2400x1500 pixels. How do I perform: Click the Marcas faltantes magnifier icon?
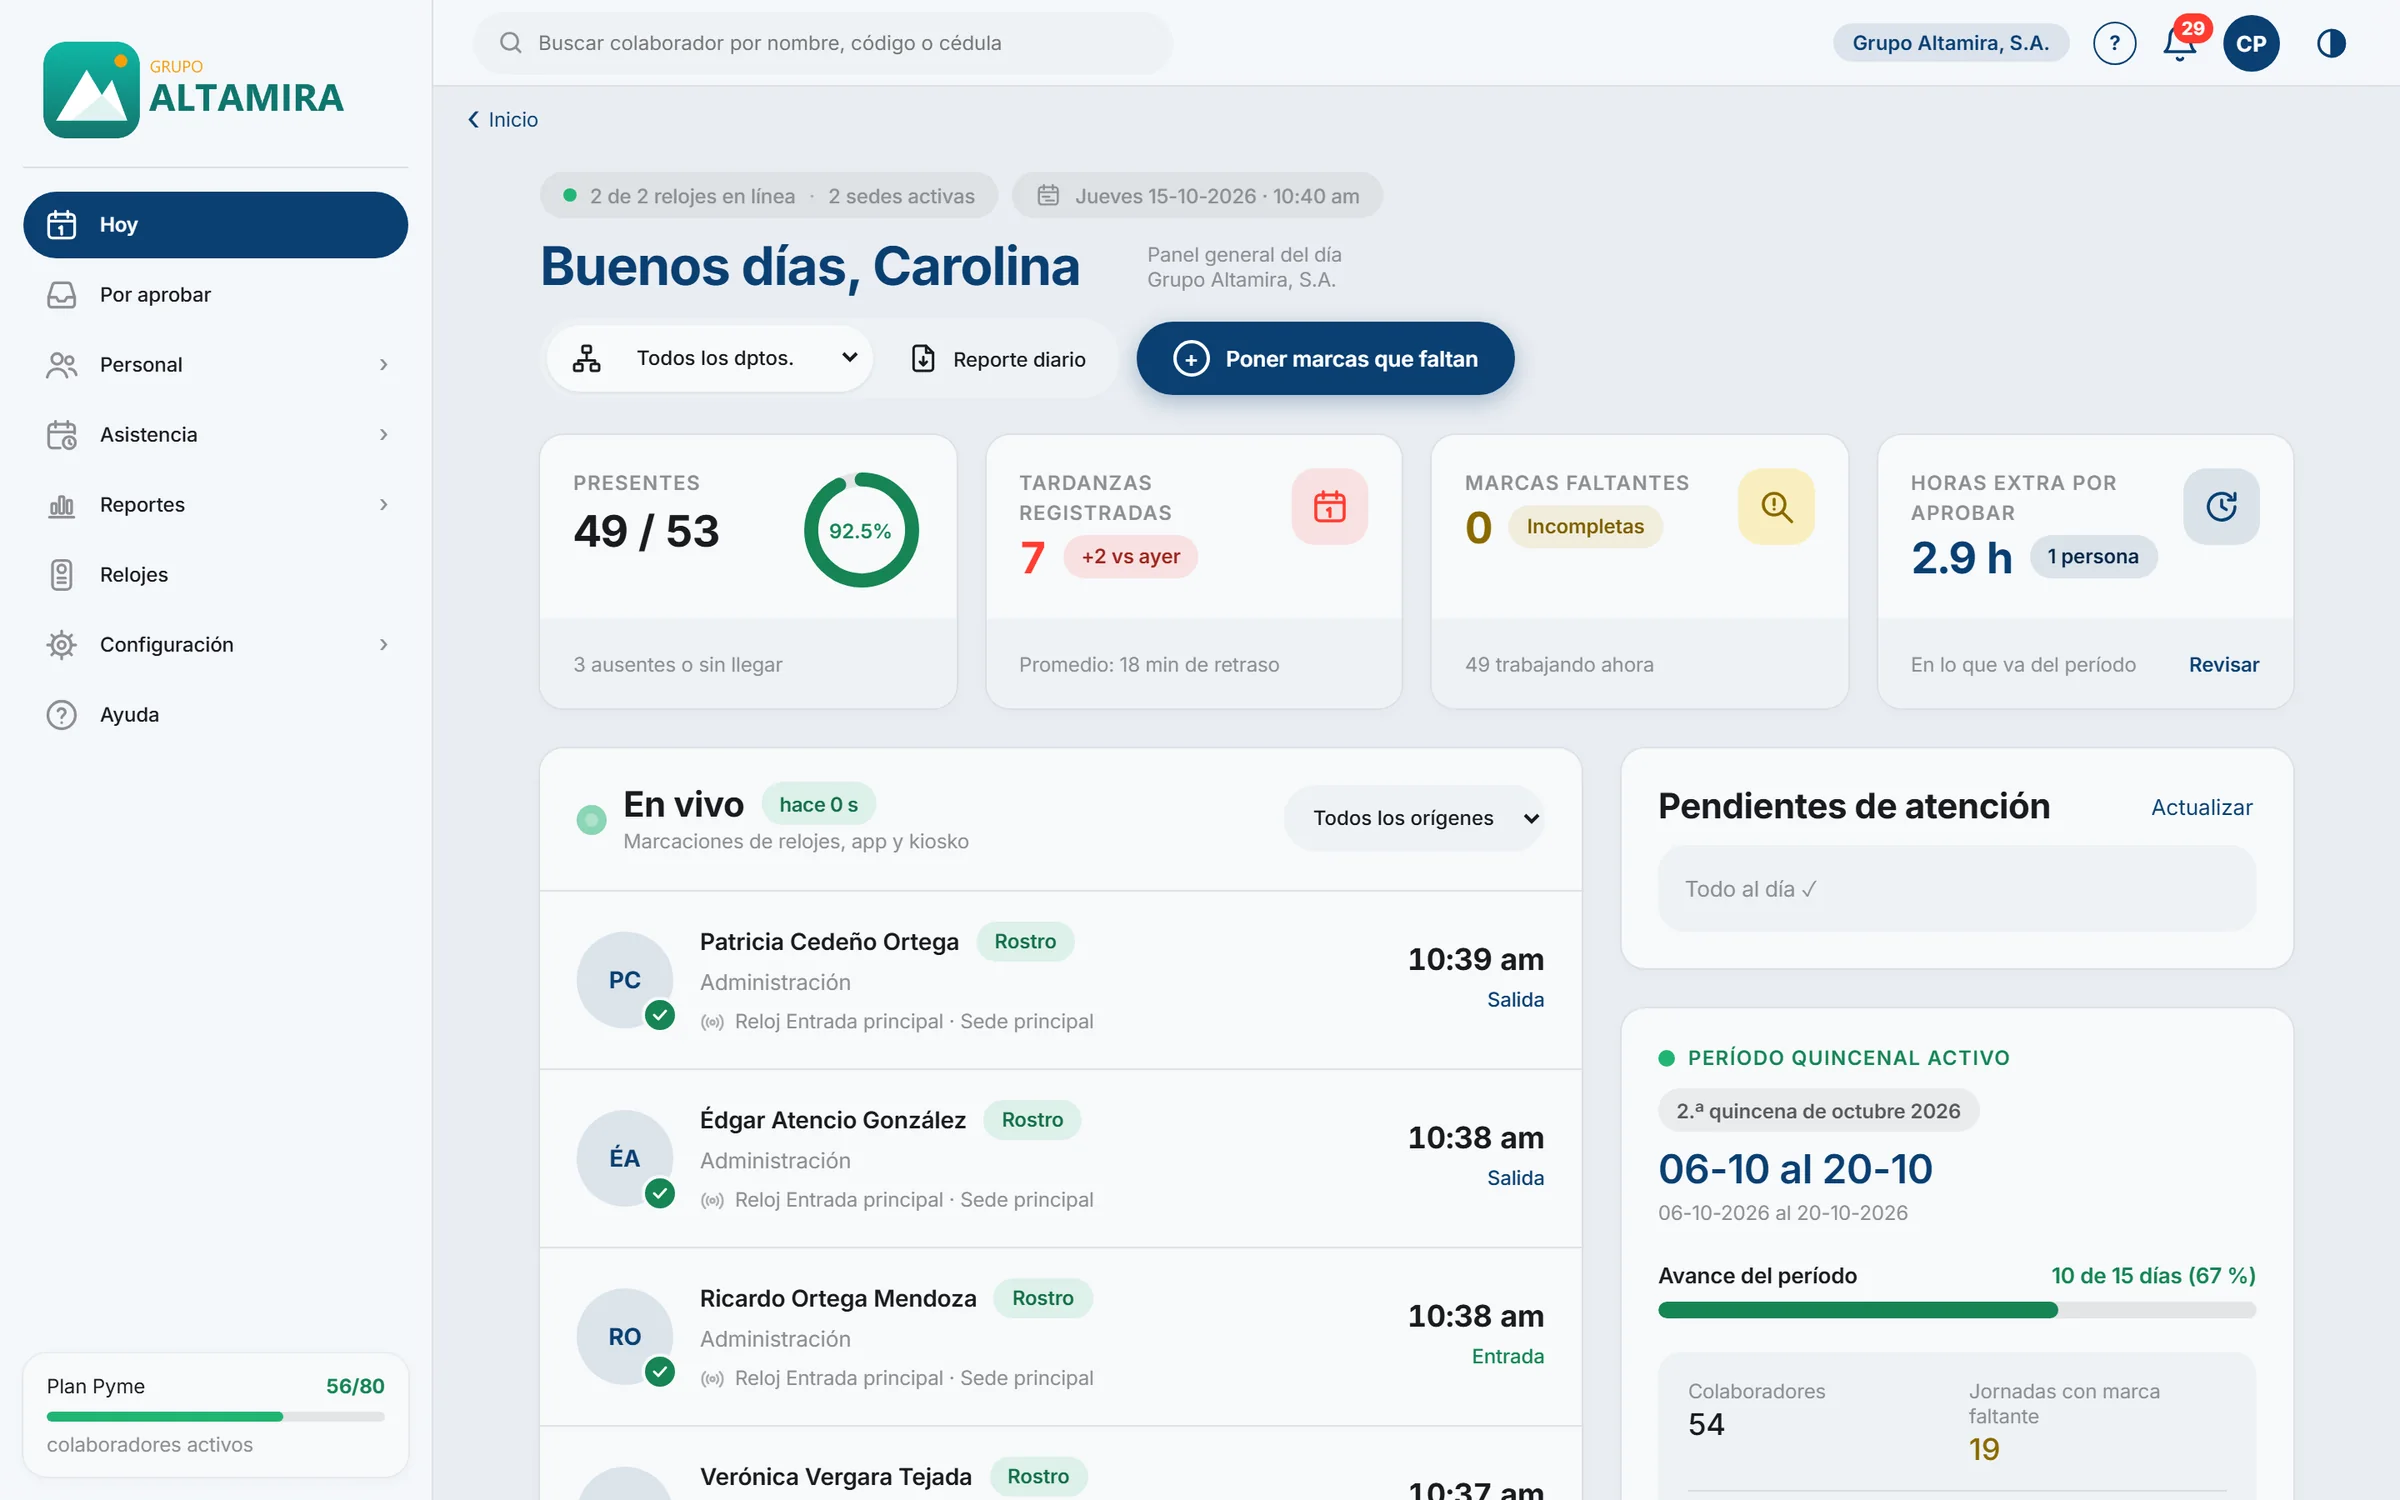click(x=1776, y=506)
